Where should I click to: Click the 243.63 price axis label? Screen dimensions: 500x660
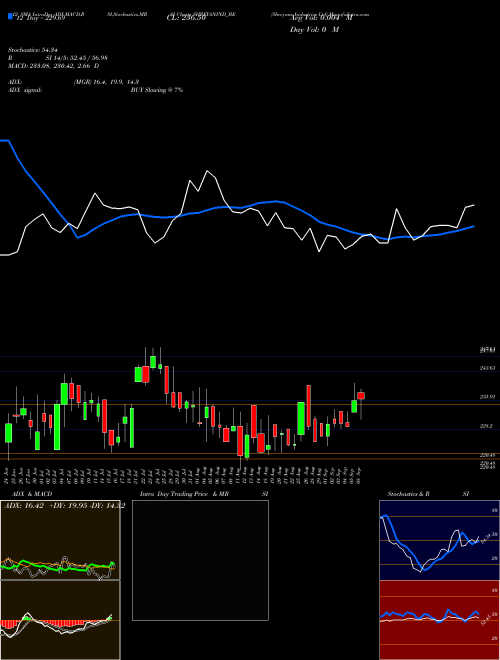click(x=487, y=368)
